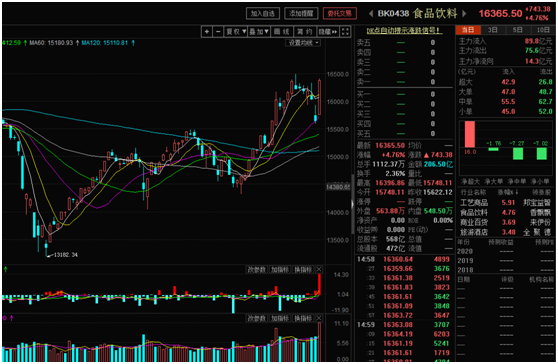Switch to the 10日 capital flow tab
558x364 pixels.
[543, 30]
